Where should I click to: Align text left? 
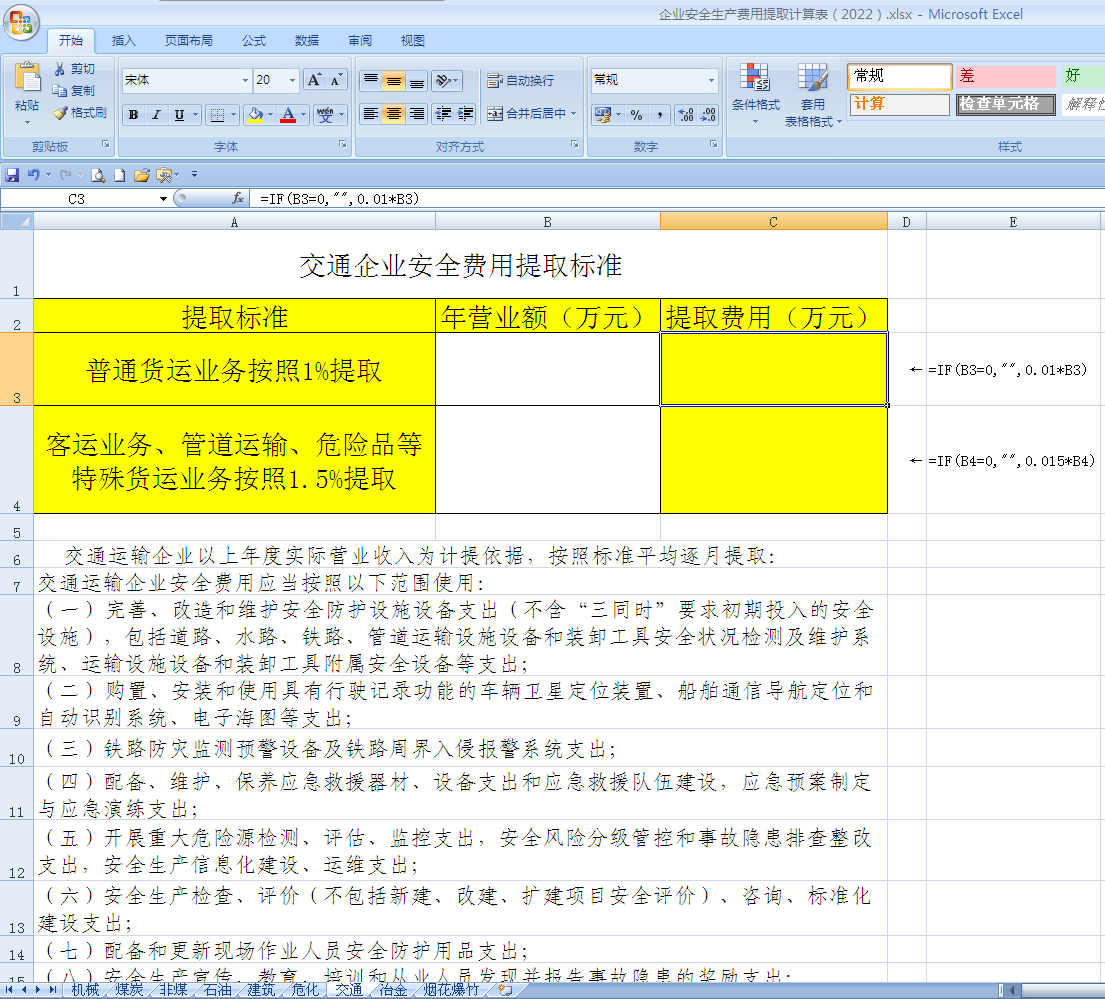(370, 113)
